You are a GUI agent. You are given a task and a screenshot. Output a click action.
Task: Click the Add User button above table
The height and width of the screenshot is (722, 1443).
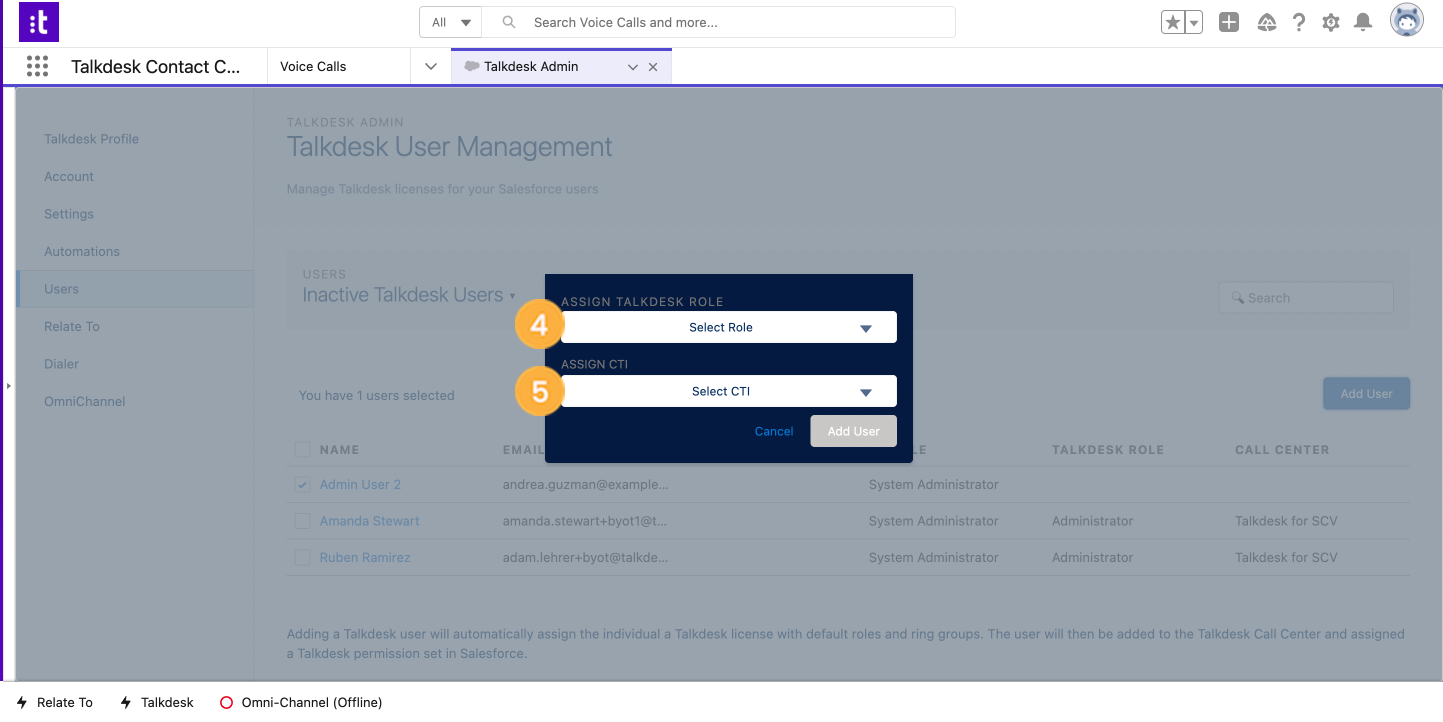point(1366,393)
